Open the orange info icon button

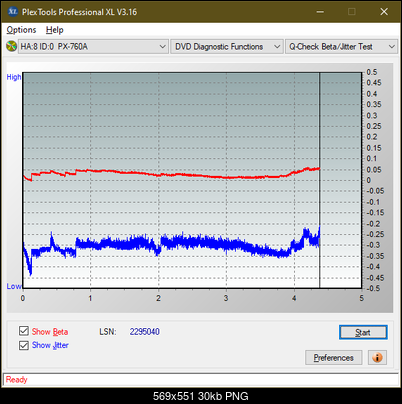click(x=377, y=358)
